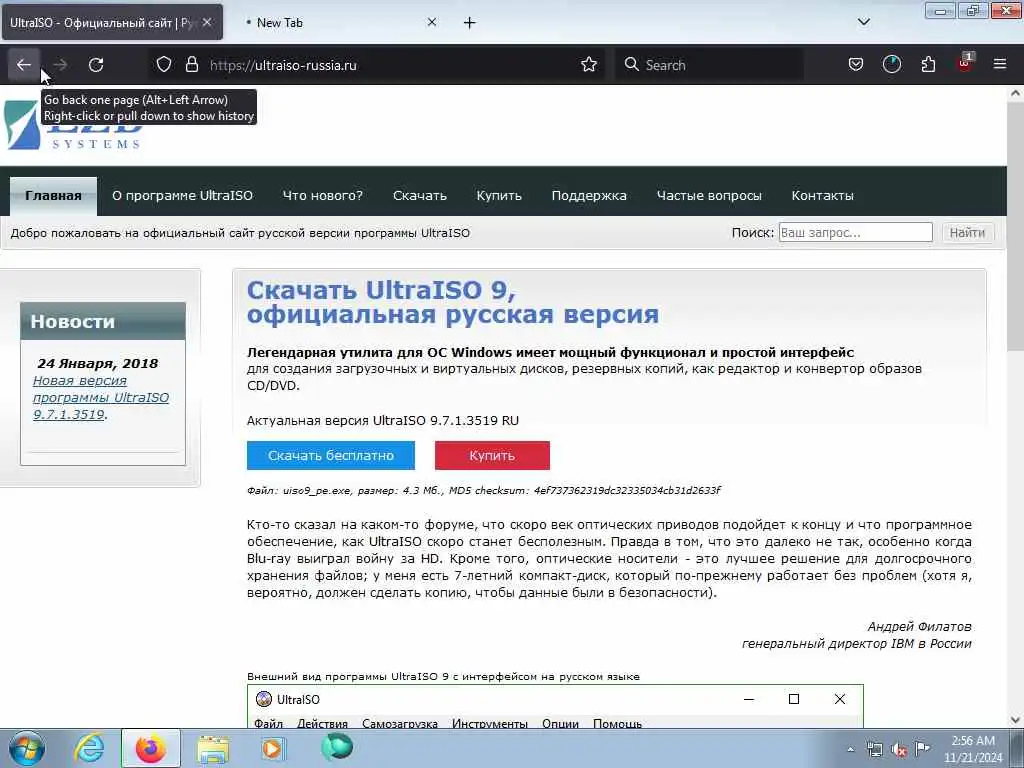Click the Актуальная версия UltraISO 9.7.1.3519 RU text
The height and width of the screenshot is (768, 1024).
pyautogui.click(x=383, y=421)
